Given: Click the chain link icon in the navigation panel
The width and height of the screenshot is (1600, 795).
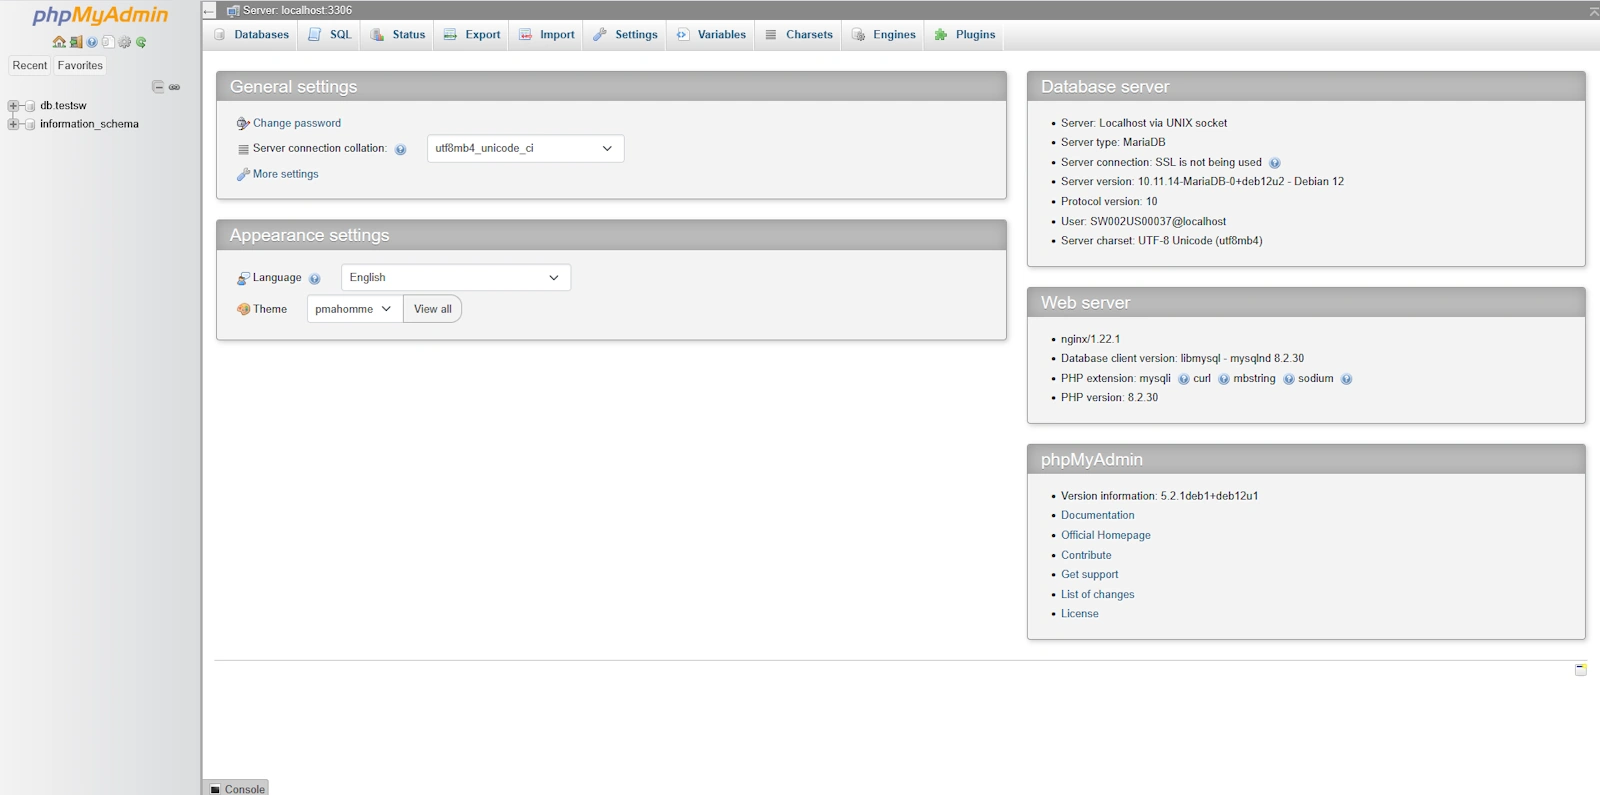Looking at the screenshot, I should (174, 87).
